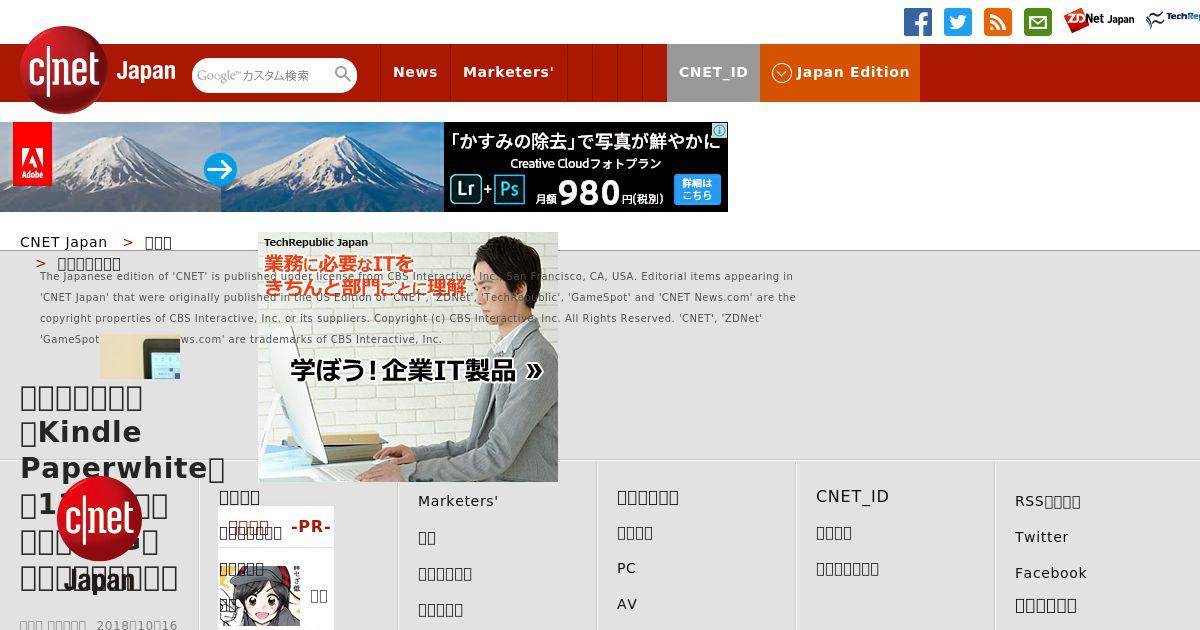Click the green mail envelope icon
This screenshot has height=630, width=1200.
(1038, 22)
